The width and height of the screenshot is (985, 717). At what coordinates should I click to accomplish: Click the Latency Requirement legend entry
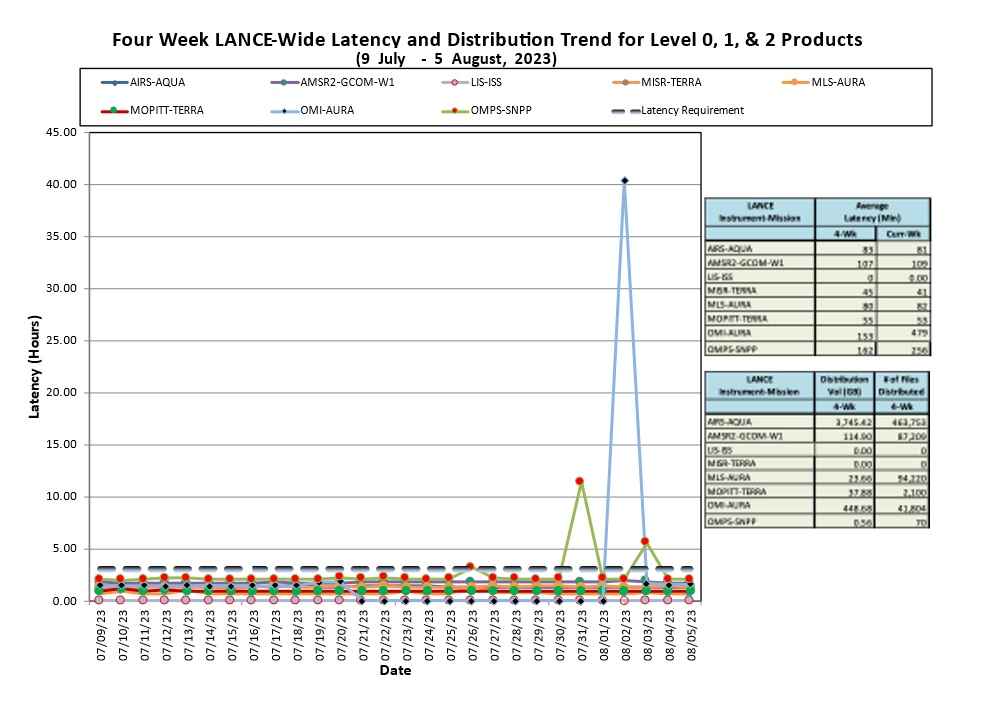tap(678, 111)
